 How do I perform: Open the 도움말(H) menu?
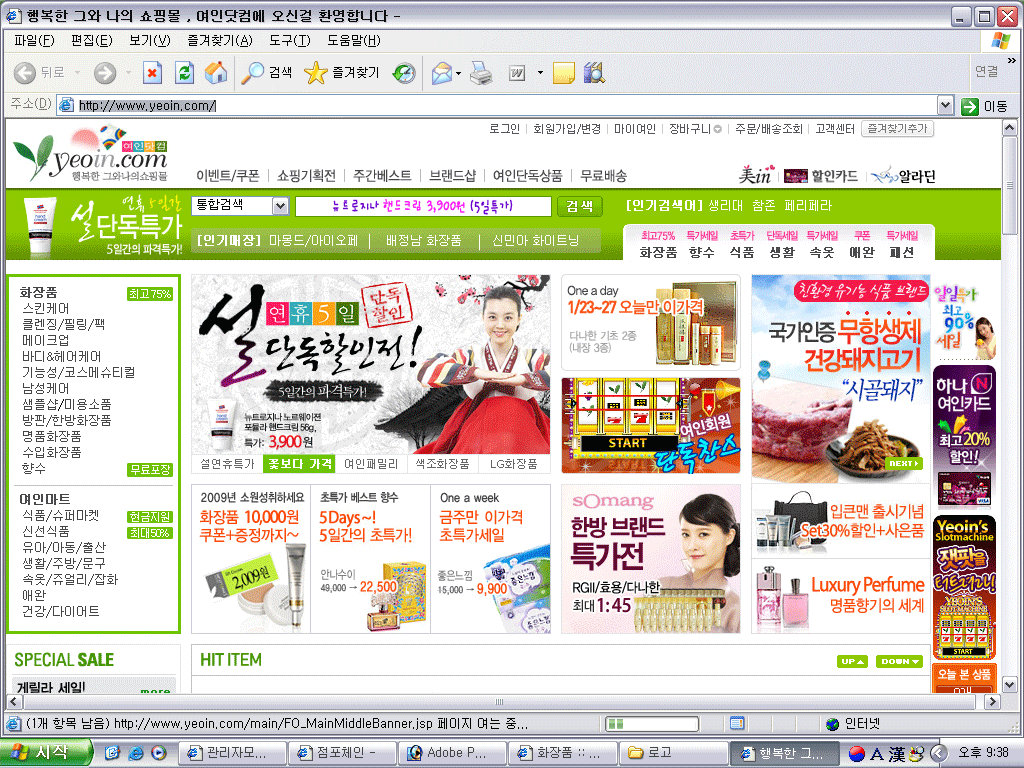point(353,40)
